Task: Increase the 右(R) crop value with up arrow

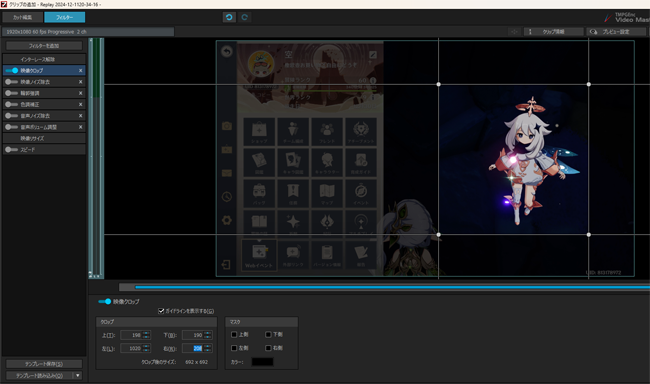Action: pos(208,346)
